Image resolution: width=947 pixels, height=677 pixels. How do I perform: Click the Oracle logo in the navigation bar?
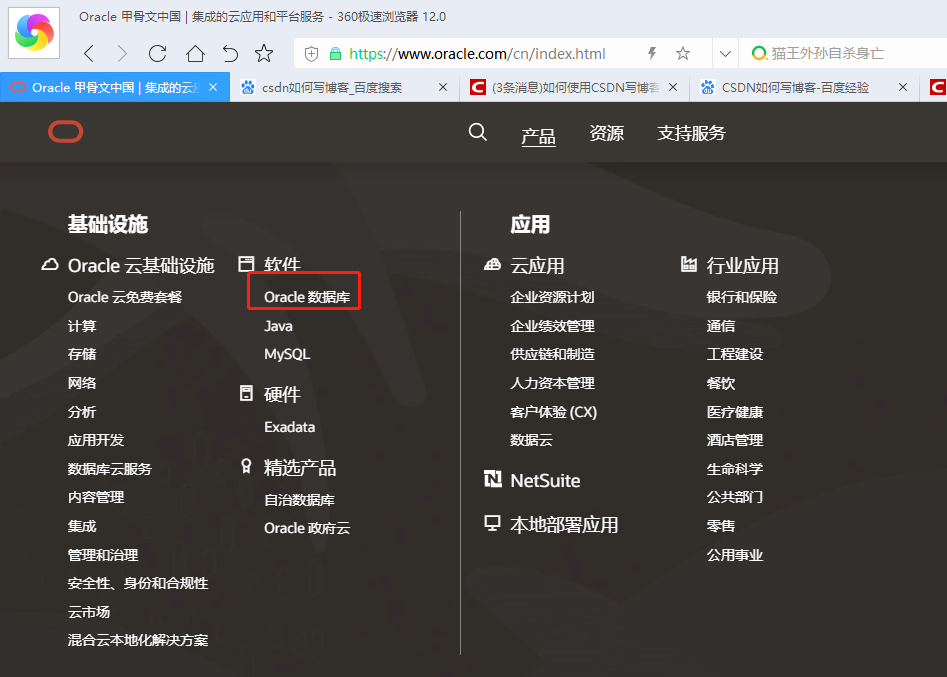[64, 132]
